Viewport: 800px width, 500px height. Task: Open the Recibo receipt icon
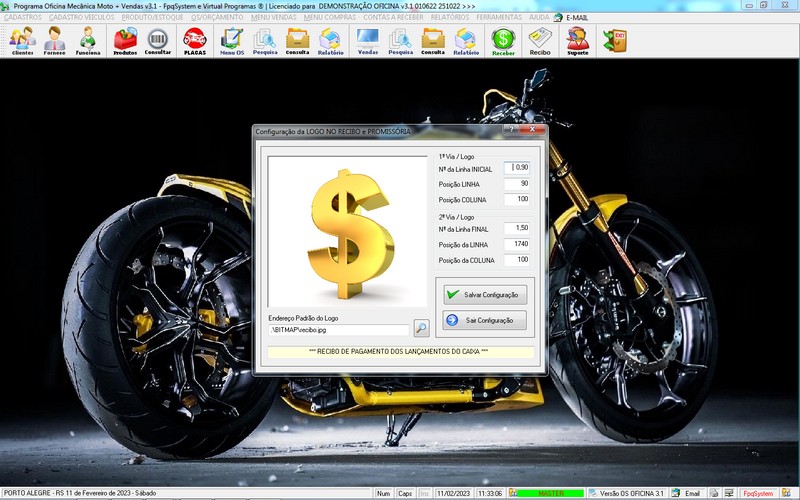point(540,41)
